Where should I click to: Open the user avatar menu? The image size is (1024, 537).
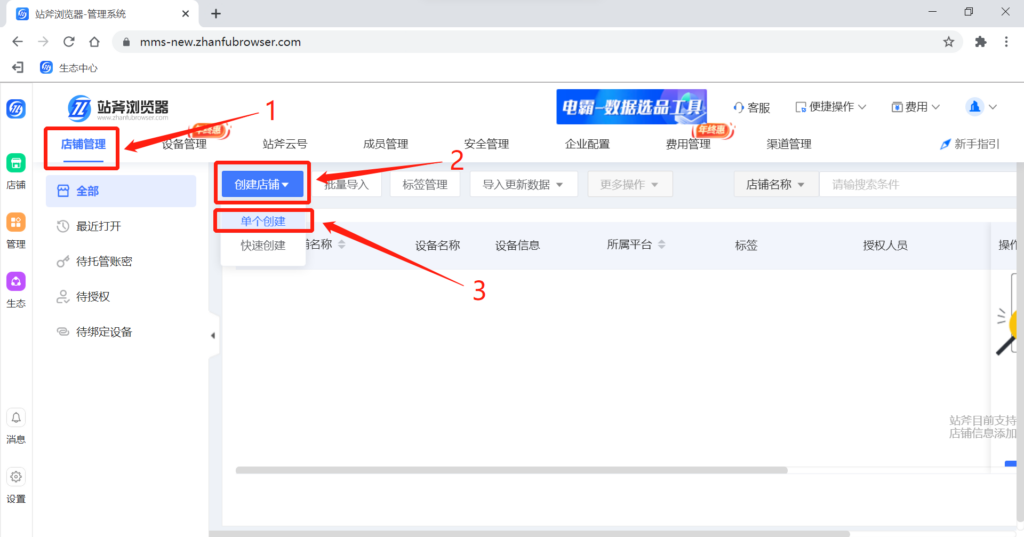[x=981, y=107]
